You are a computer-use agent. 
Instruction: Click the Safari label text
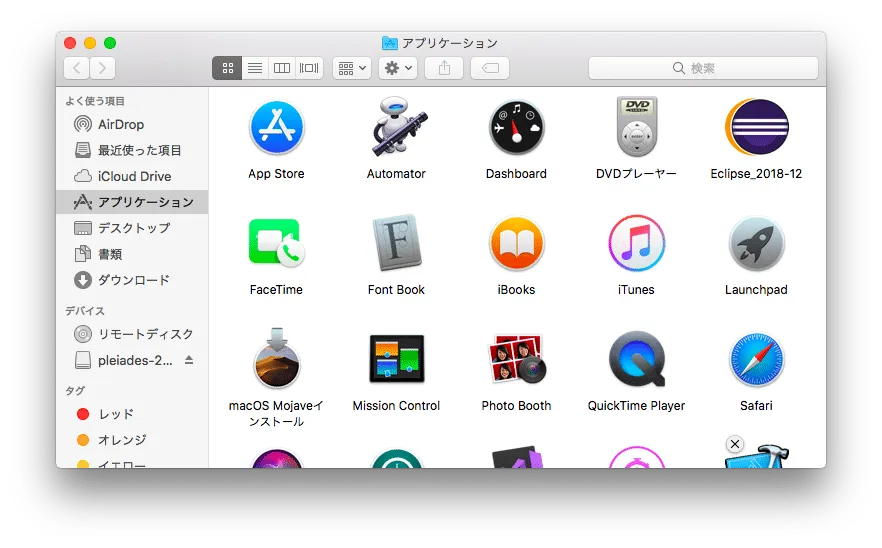[756, 406]
